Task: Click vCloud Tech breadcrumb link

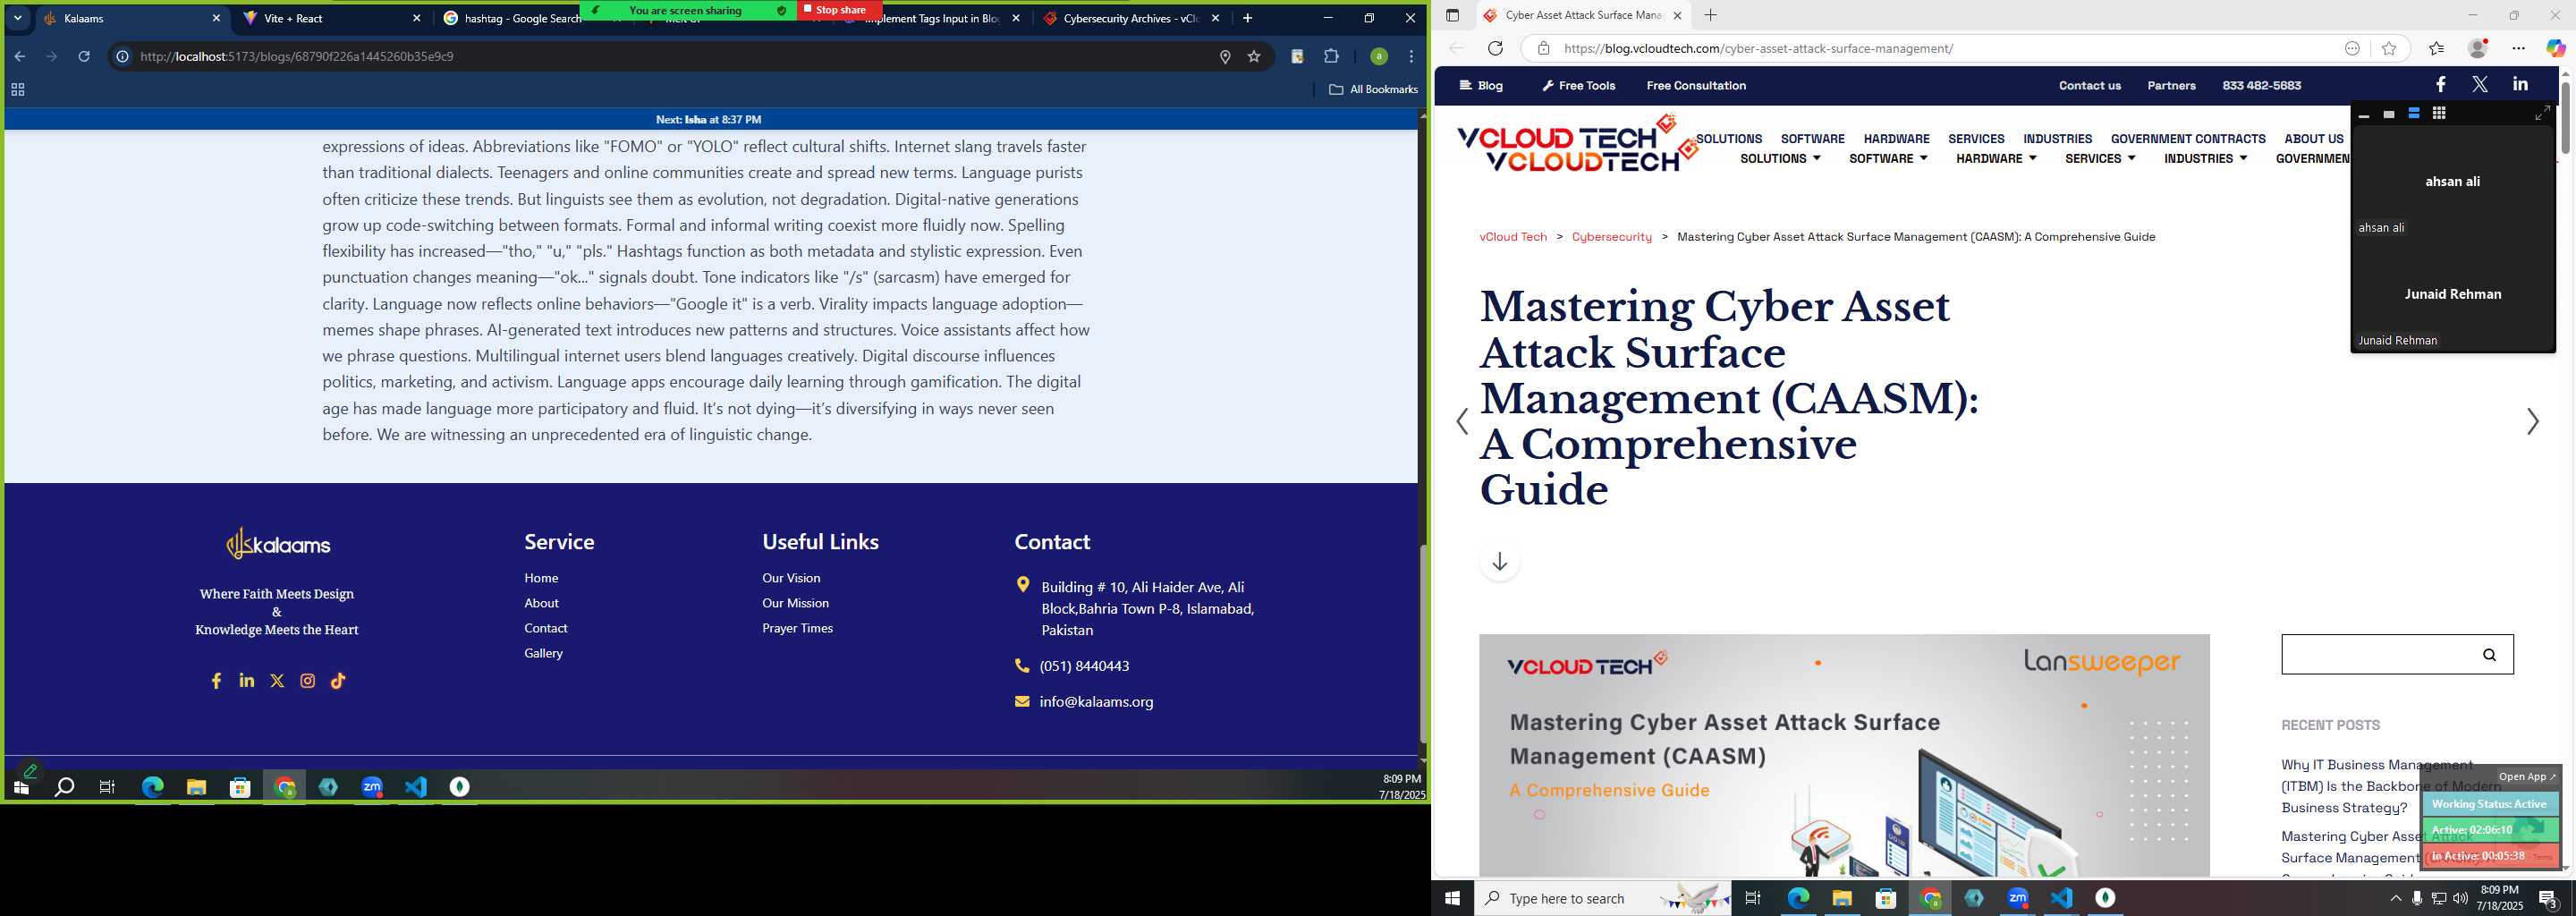Action: [x=1513, y=237]
